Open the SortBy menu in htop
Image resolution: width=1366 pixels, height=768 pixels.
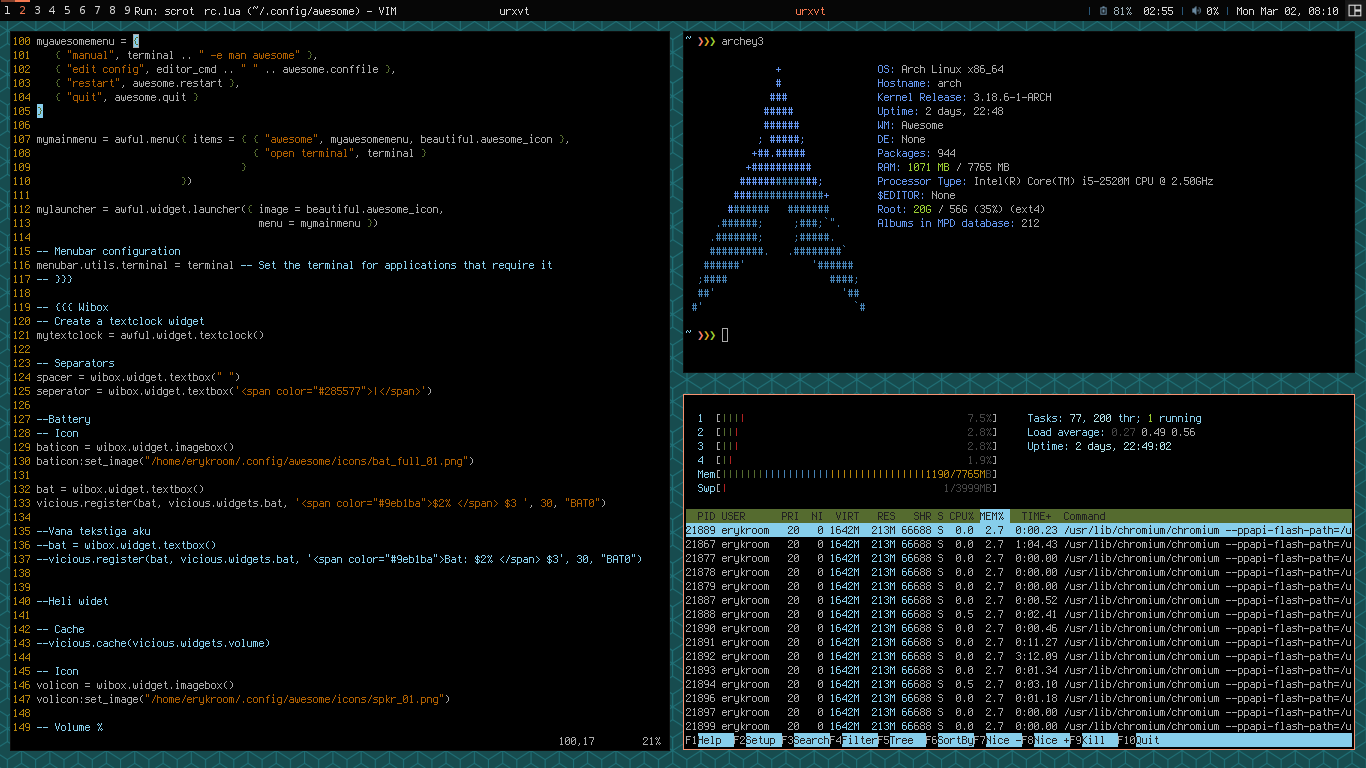tap(955, 740)
